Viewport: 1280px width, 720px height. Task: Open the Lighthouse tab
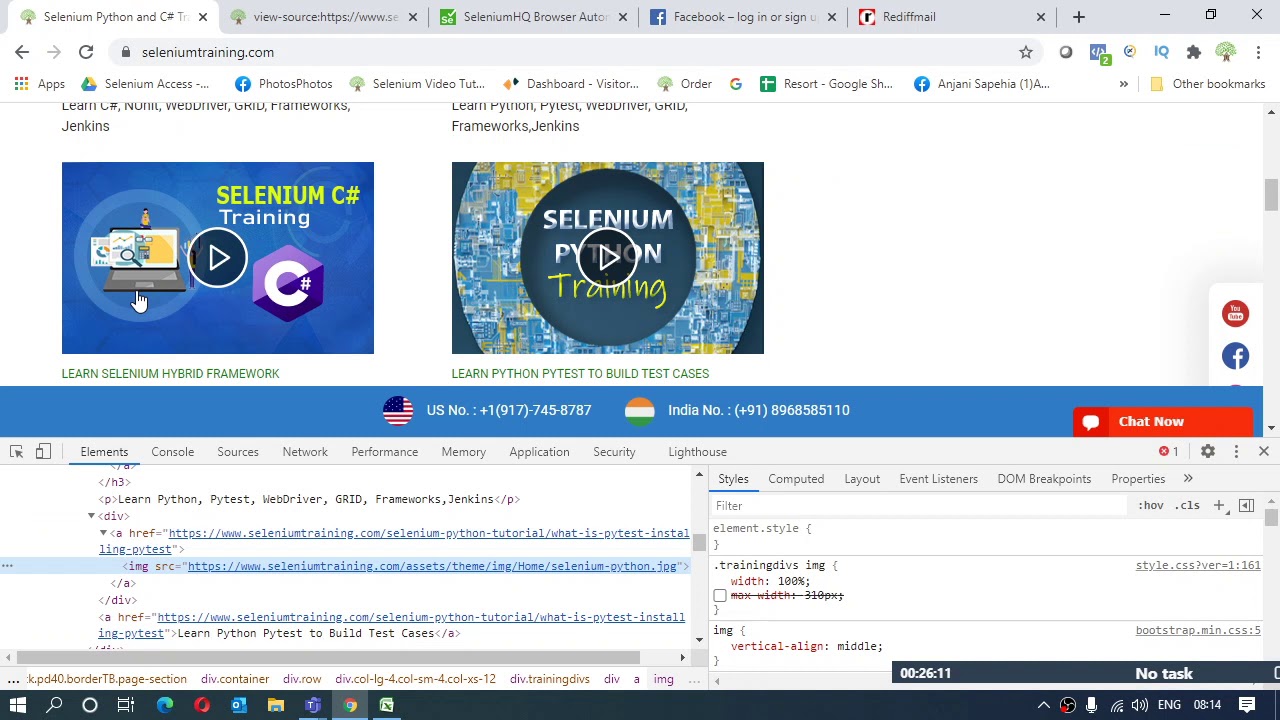(x=697, y=452)
